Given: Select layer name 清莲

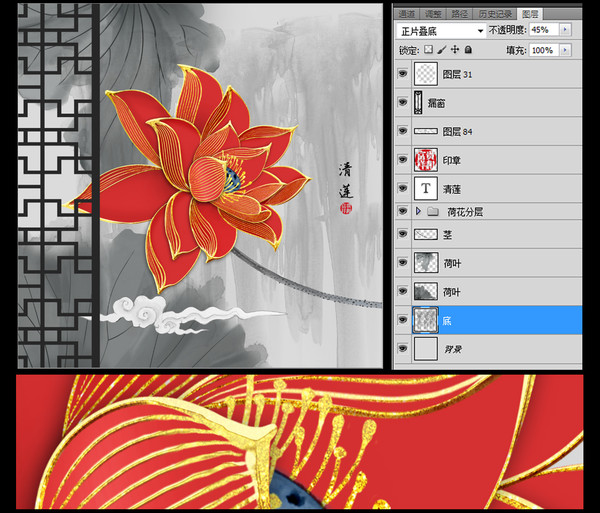Looking at the screenshot, I should pos(452,189).
